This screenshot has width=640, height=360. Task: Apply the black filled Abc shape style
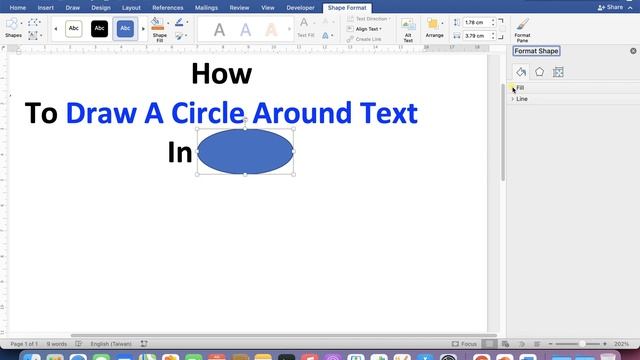(99, 29)
